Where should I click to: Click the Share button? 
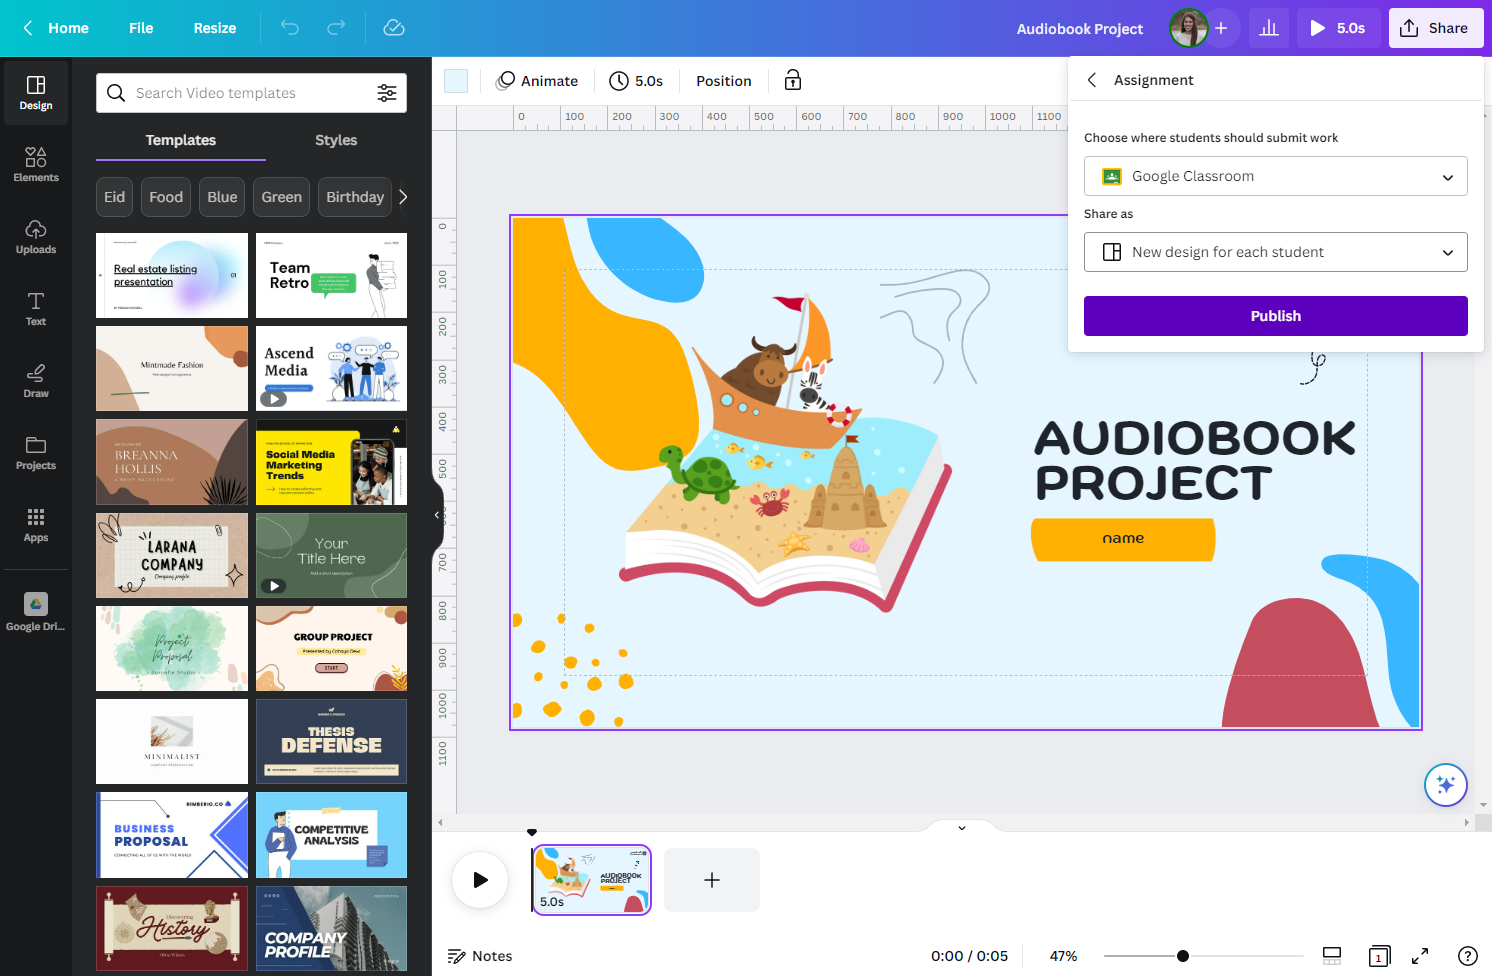1435,28
